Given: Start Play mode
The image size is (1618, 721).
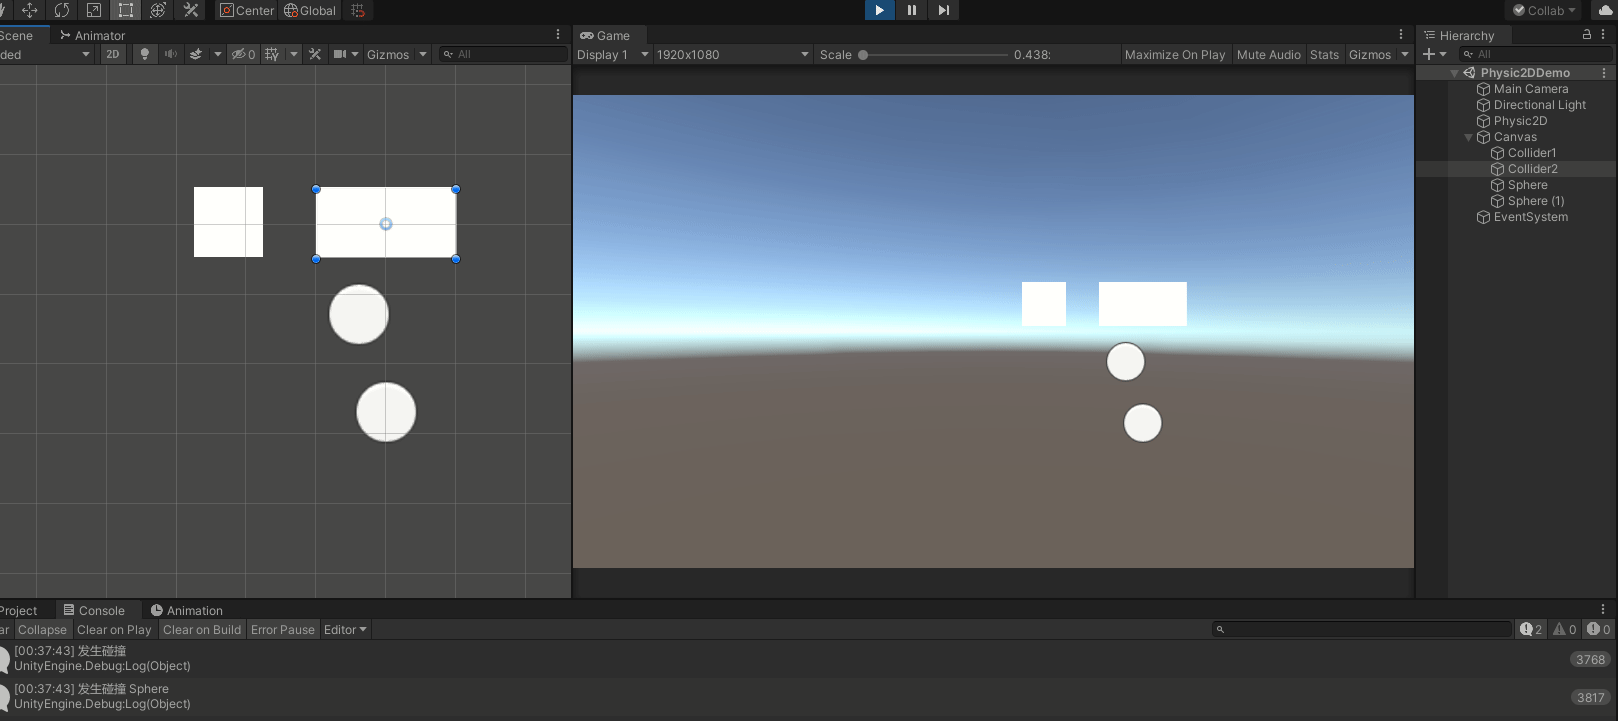Looking at the screenshot, I should [880, 10].
